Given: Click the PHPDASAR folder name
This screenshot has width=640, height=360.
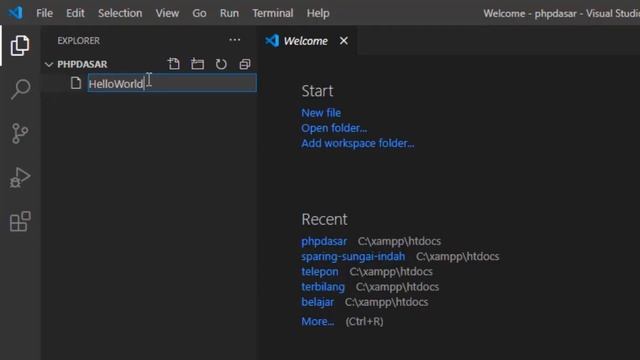Looking at the screenshot, I should coord(82,64).
